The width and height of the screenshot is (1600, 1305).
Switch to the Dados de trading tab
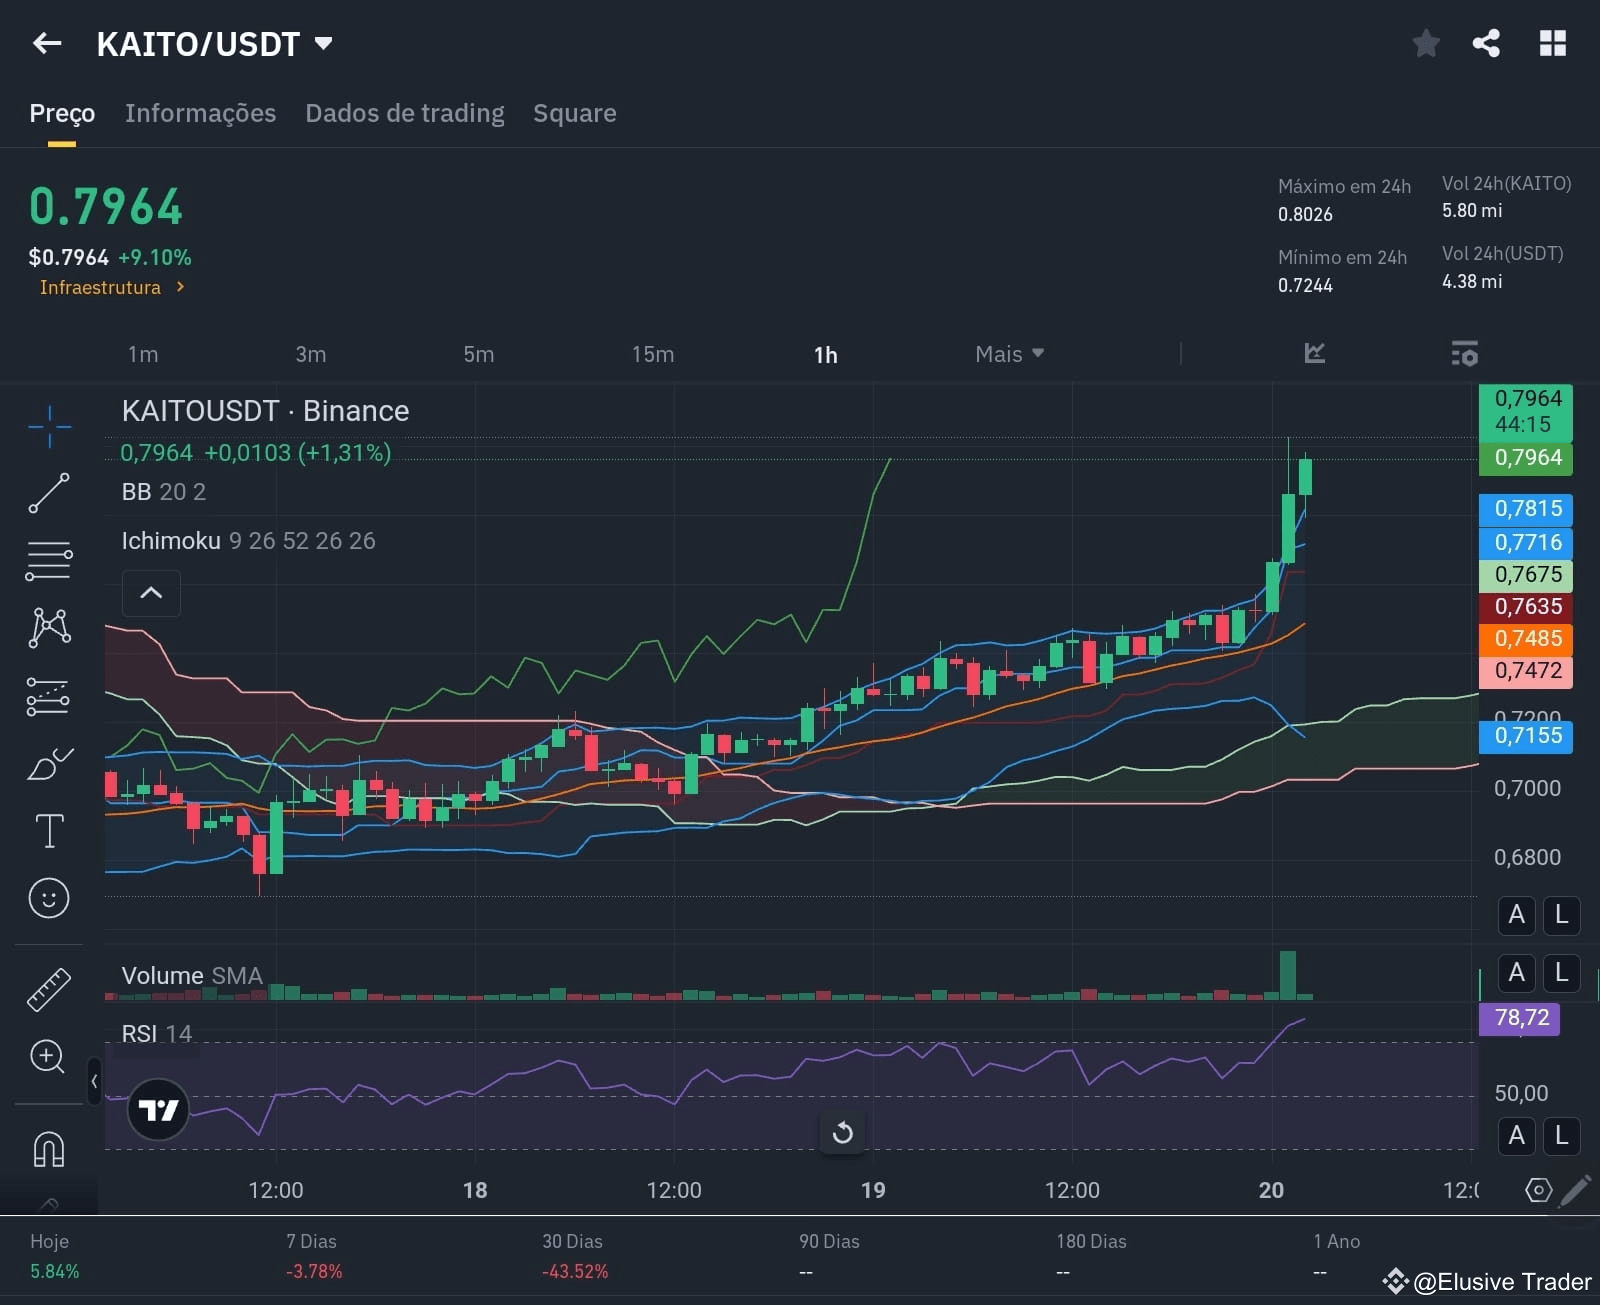pos(405,113)
